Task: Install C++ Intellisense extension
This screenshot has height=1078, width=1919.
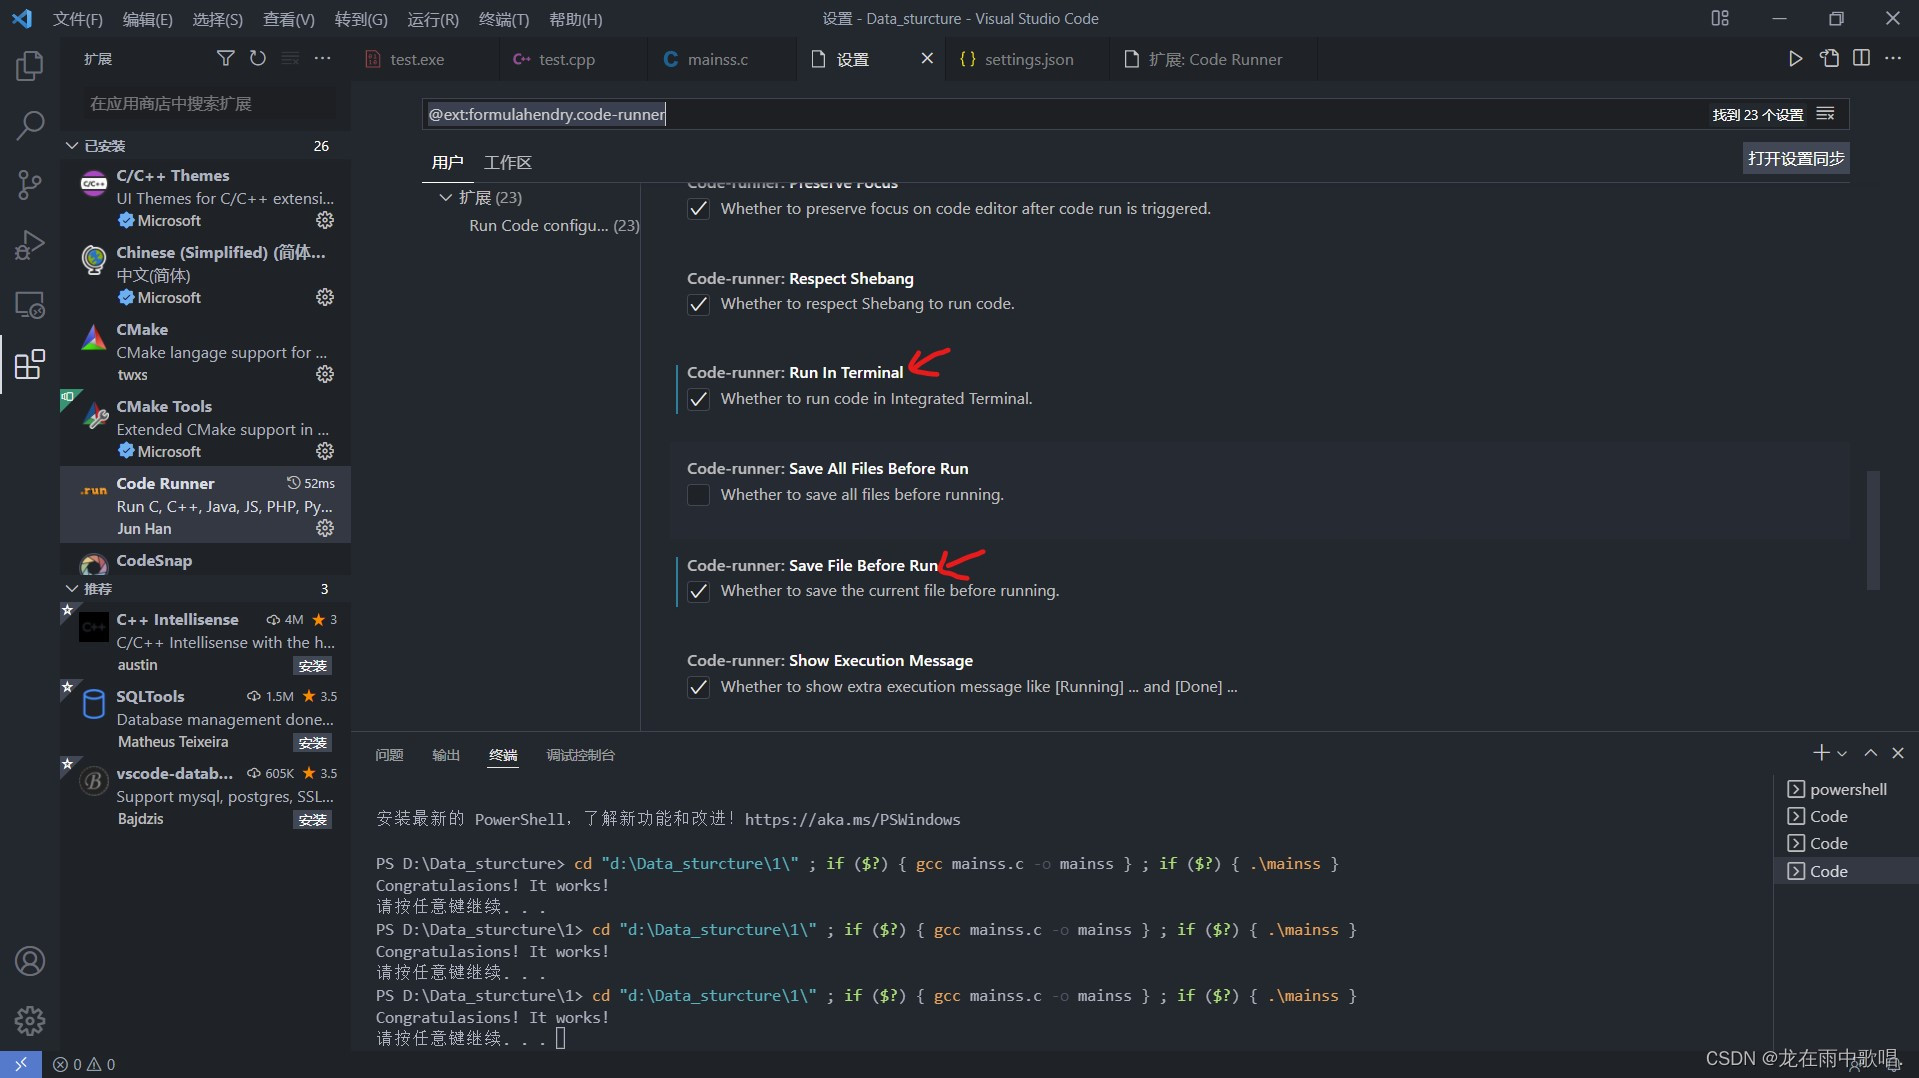Action: (x=313, y=666)
